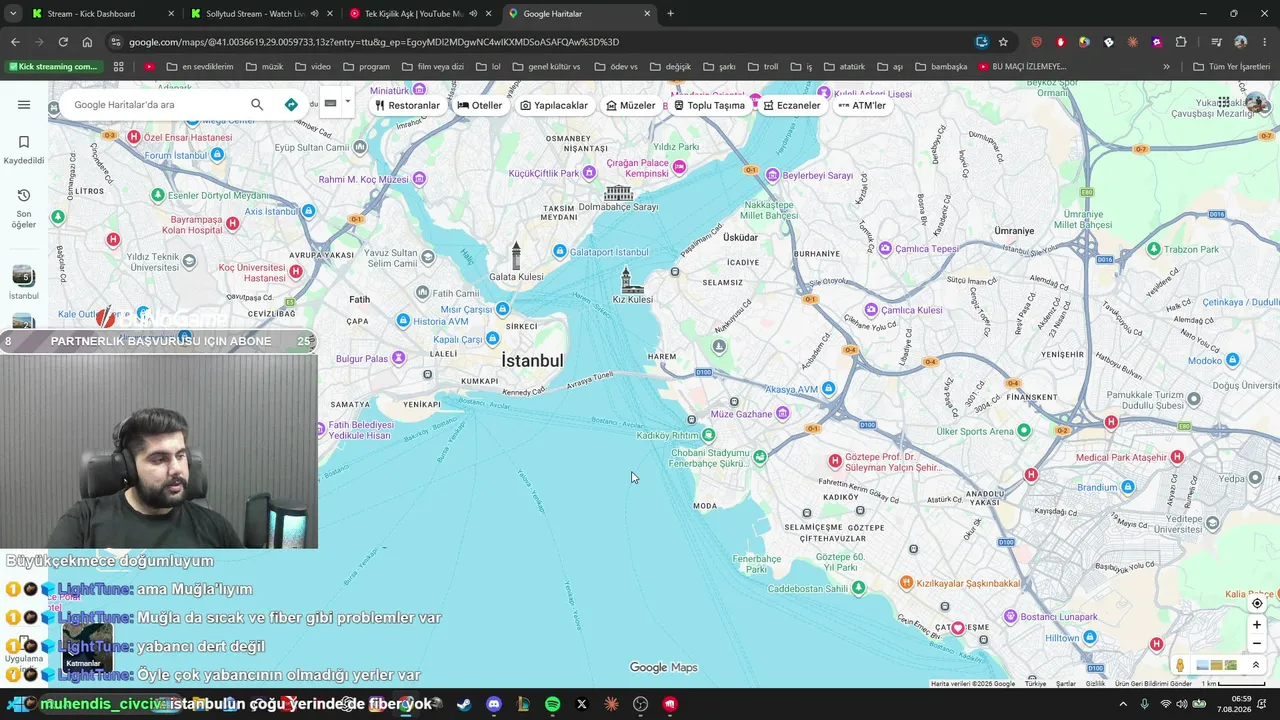Switch to the Tek Kişilik Aşk YouTube tab

[419, 14]
